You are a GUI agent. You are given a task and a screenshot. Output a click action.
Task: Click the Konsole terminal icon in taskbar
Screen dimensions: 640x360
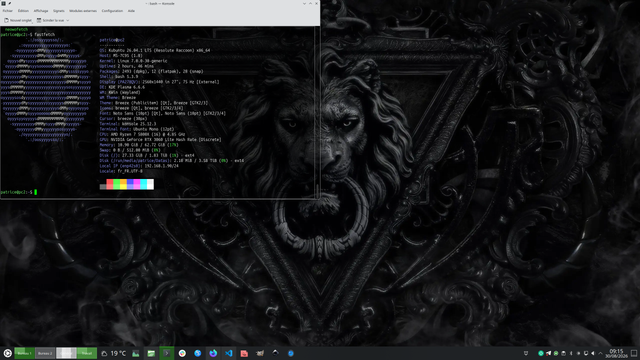167,353
